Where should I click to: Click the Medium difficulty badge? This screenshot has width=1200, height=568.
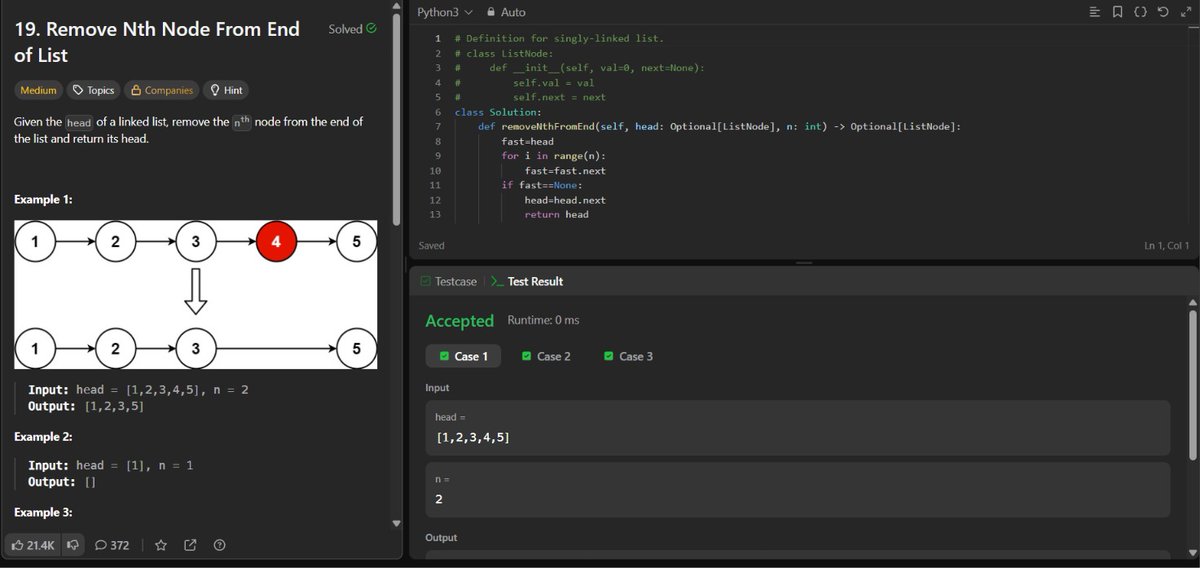[39, 90]
